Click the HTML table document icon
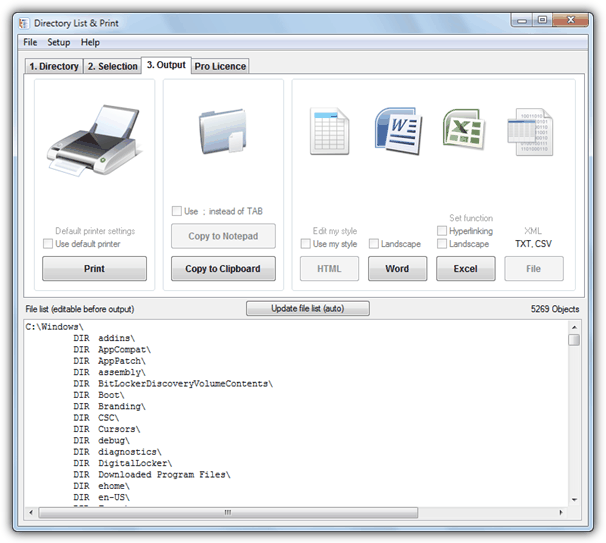 tap(328, 132)
